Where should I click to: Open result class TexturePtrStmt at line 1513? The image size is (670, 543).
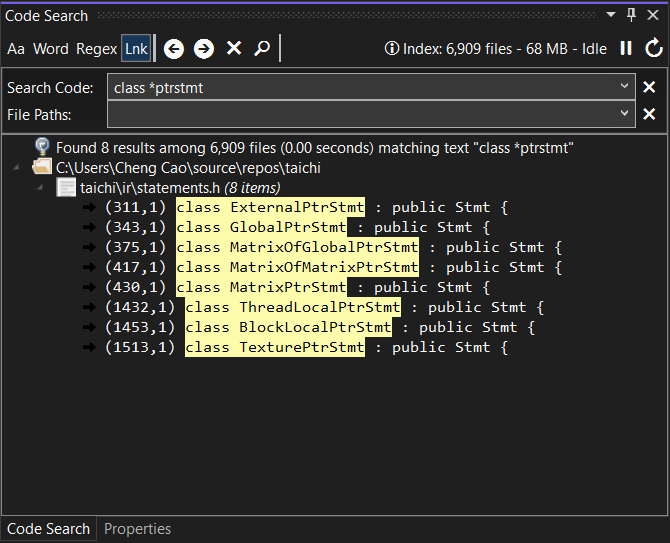(306, 348)
